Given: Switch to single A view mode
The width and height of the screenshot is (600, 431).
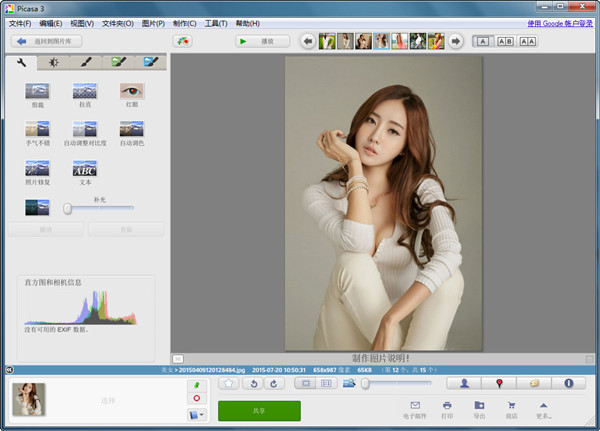Looking at the screenshot, I should [x=483, y=41].
